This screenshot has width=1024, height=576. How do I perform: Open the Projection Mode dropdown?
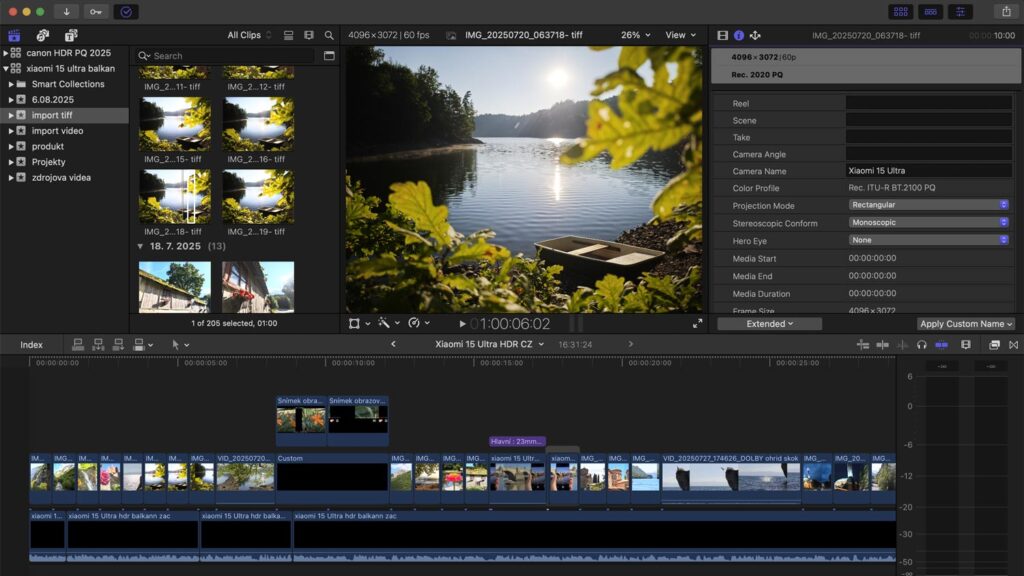tap(928, 205)
